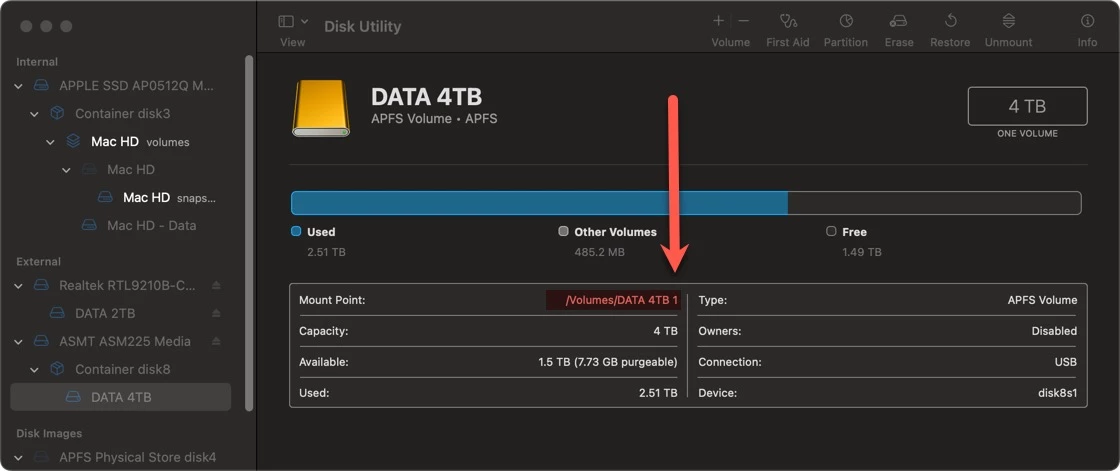This screenshot has width=1120, height=471.
Task: Click the 4 TB one volume box
Action: pyautogui.click(x=1027, y=106)
